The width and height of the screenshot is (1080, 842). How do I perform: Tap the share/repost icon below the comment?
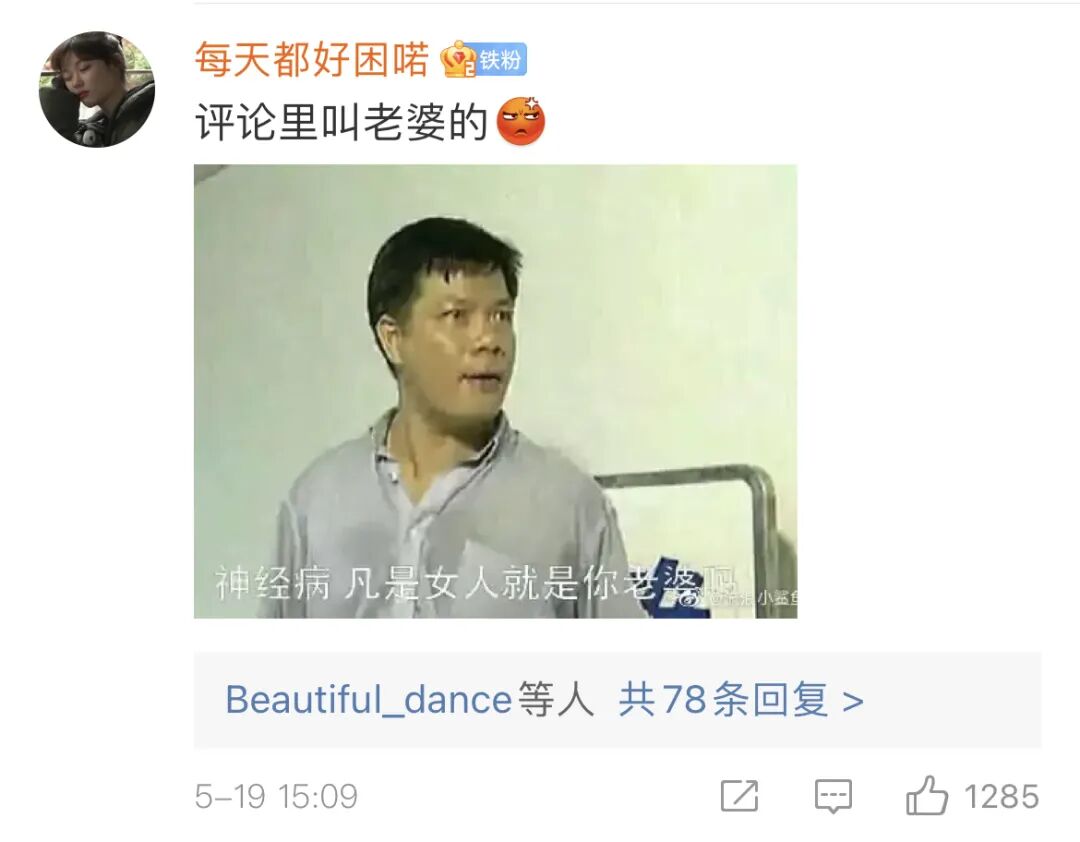739,796
